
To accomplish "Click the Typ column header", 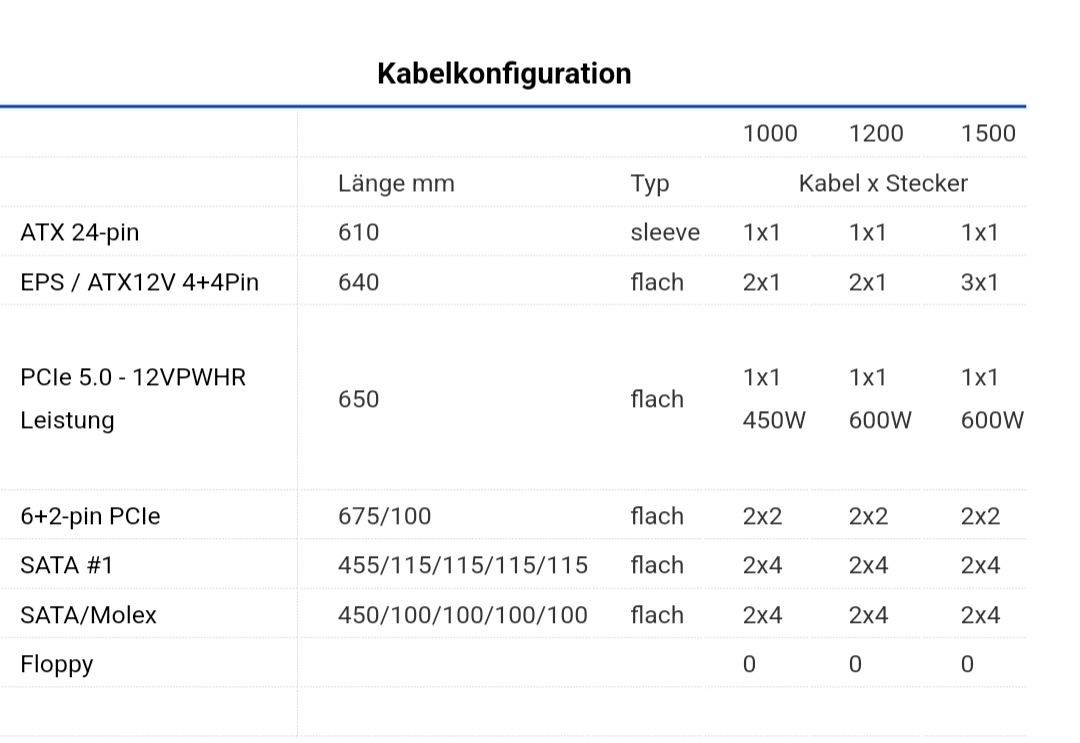I will click(650, 184).
